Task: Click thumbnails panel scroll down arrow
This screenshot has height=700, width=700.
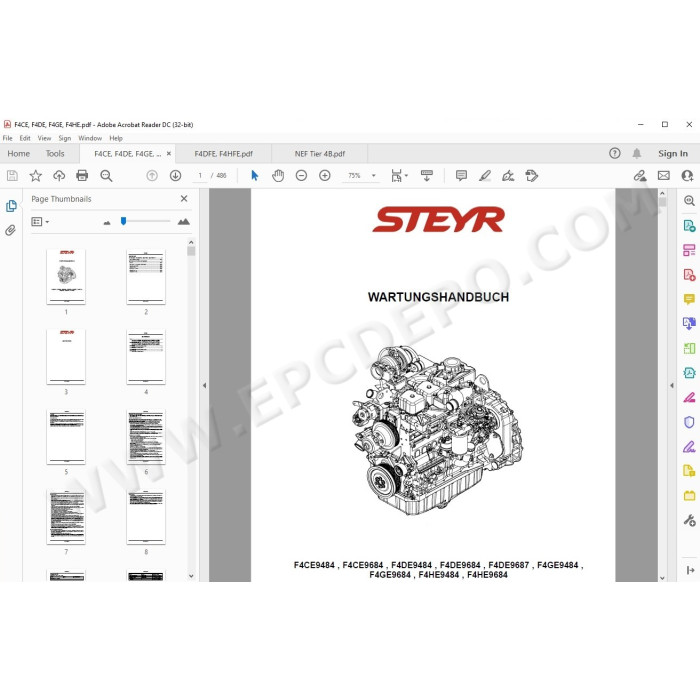Action: (x=191, y=576)
